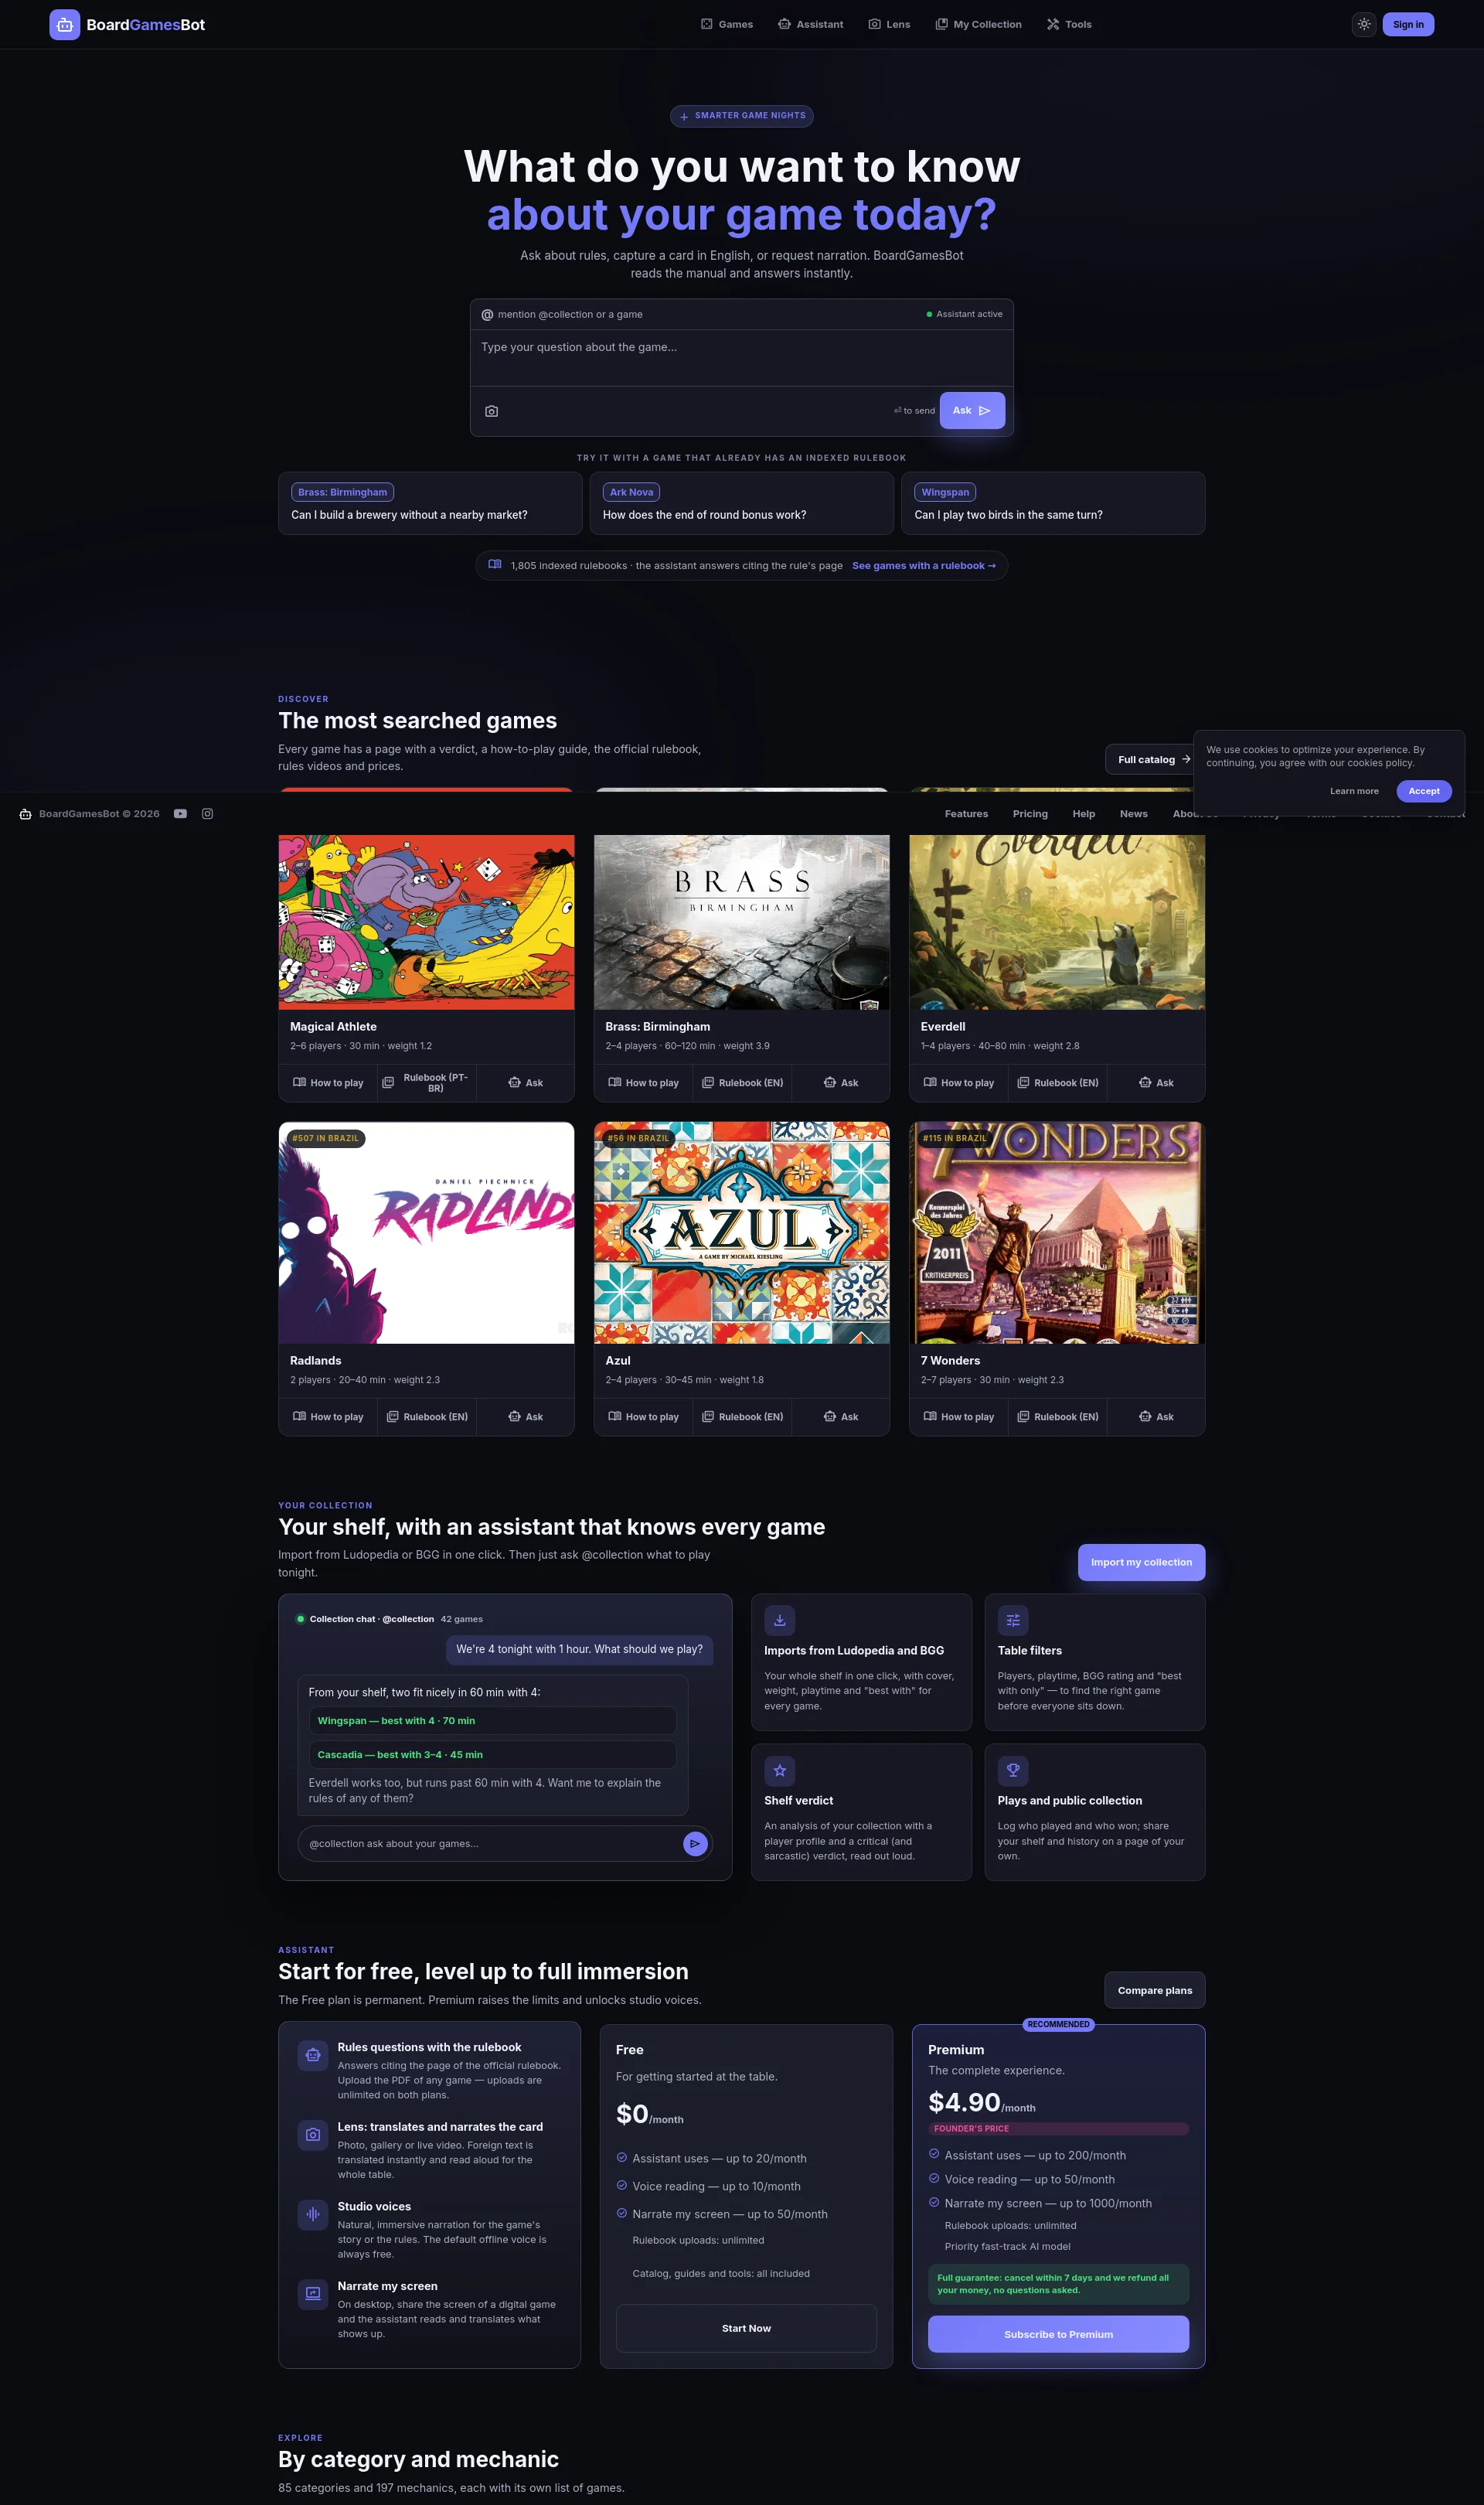
Task: Send the question with the Ask button
Action: (972, 410)
